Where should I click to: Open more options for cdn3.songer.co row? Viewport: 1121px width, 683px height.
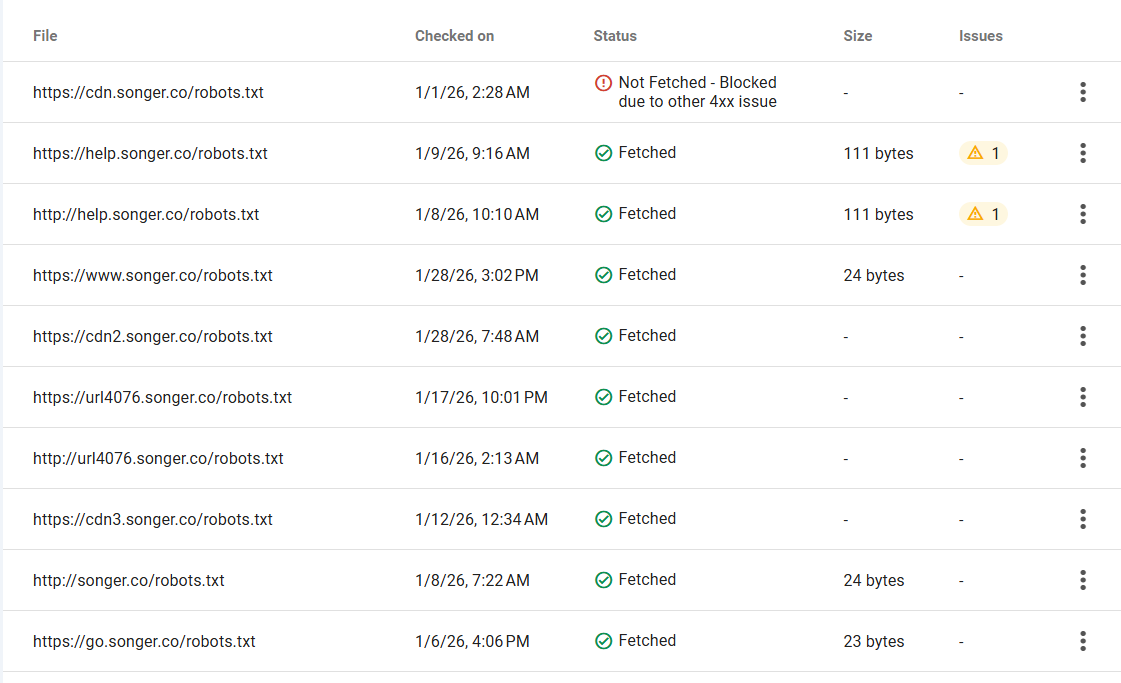point(1083,519)
